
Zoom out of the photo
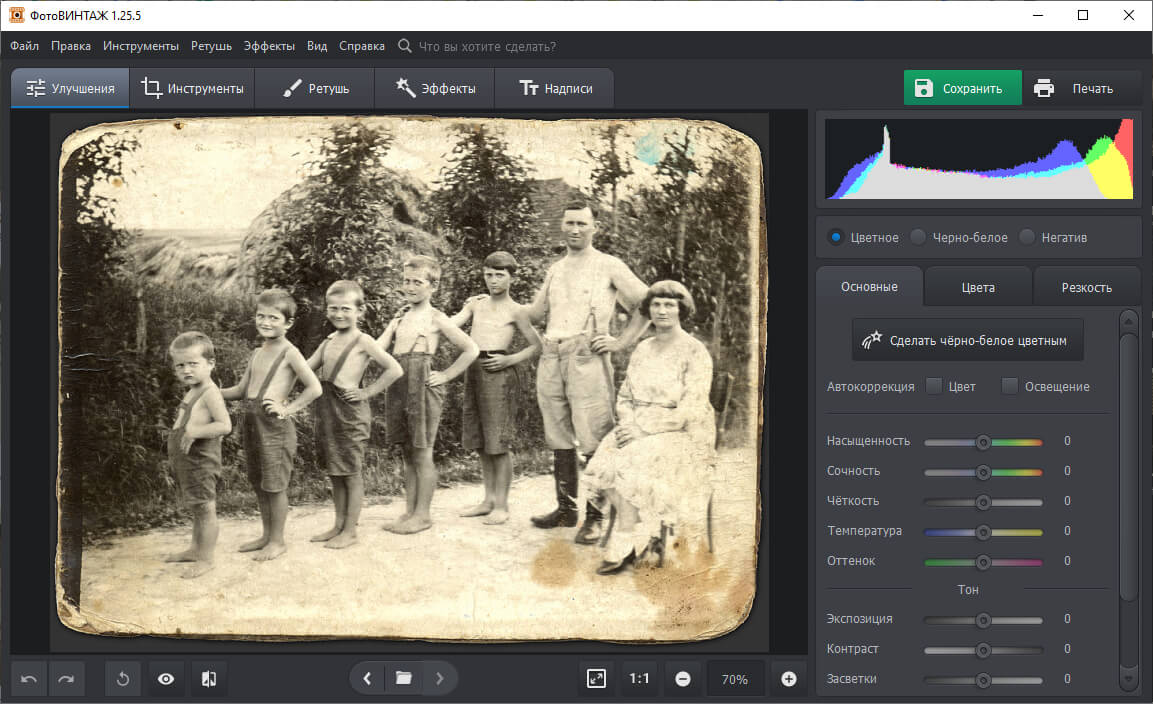[684, 678]
